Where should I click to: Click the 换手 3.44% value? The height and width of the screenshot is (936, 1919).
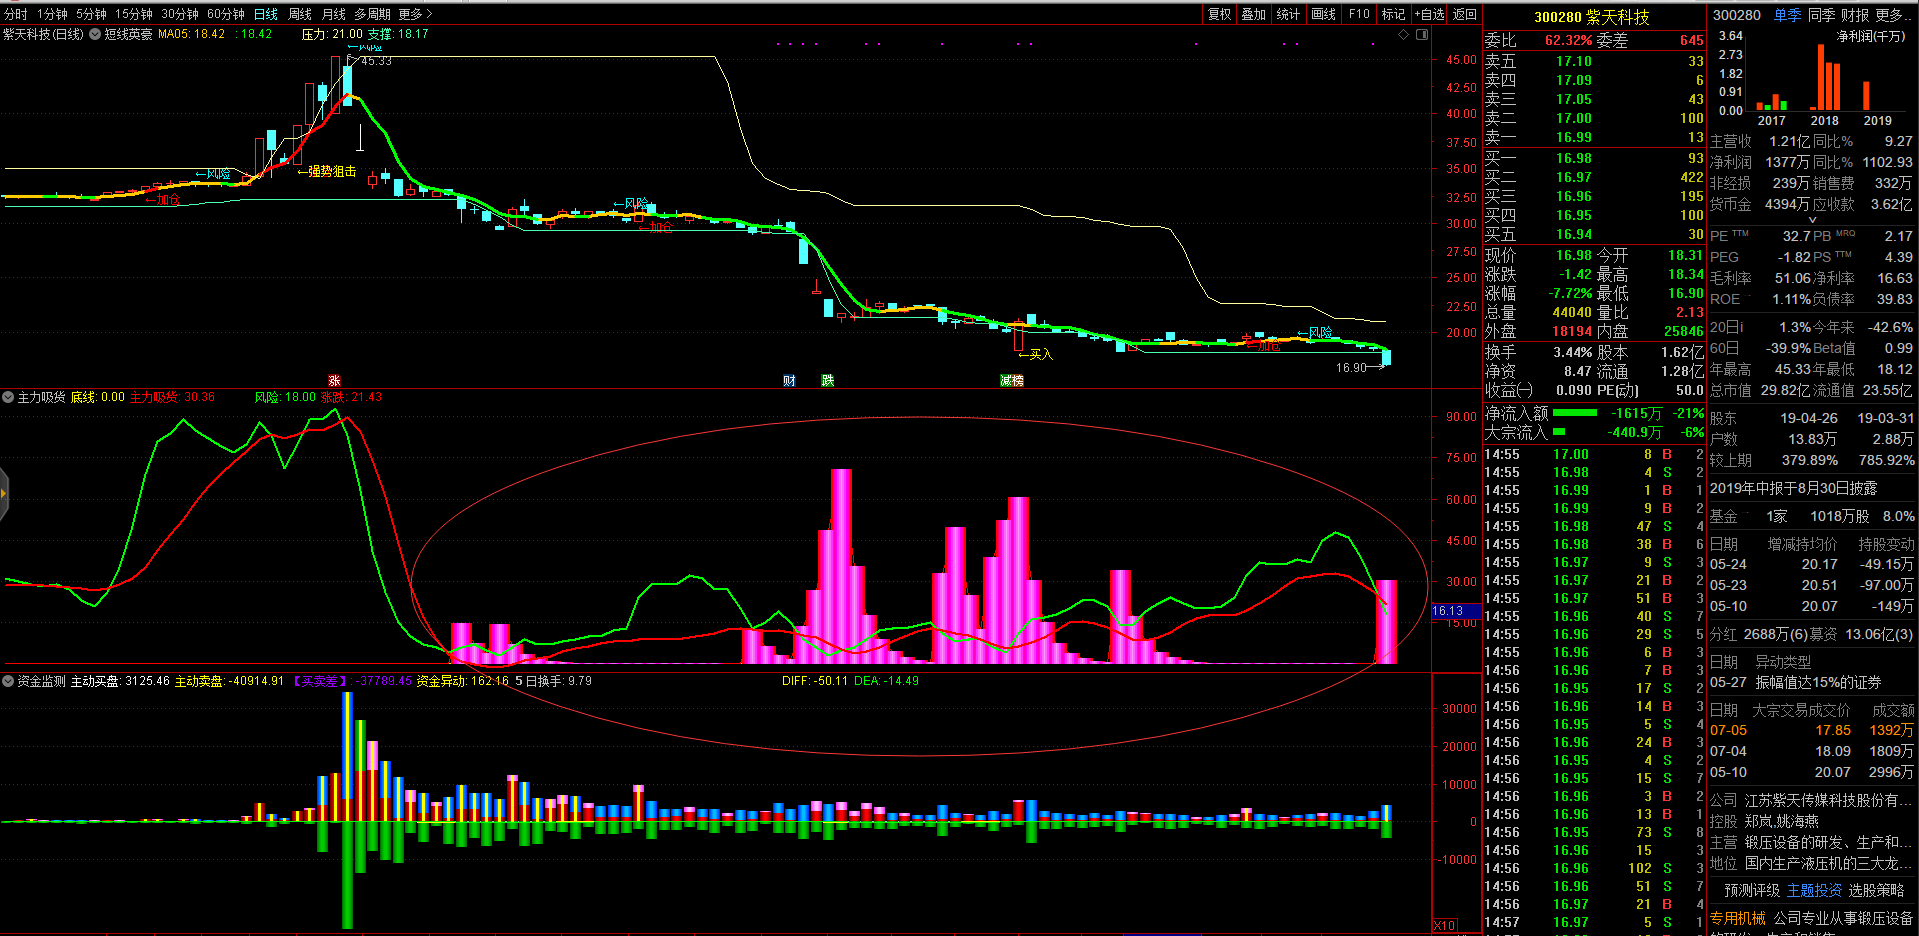coord(1572,352)
